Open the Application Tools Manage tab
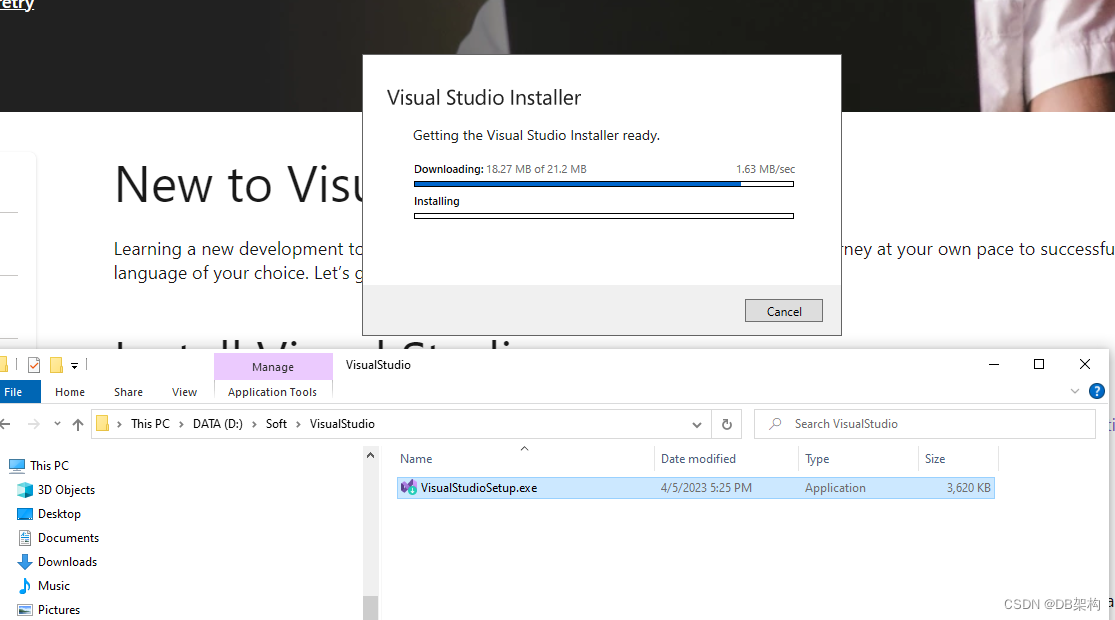Screen dimensions: 1115x620 click(x=272, y=366)
